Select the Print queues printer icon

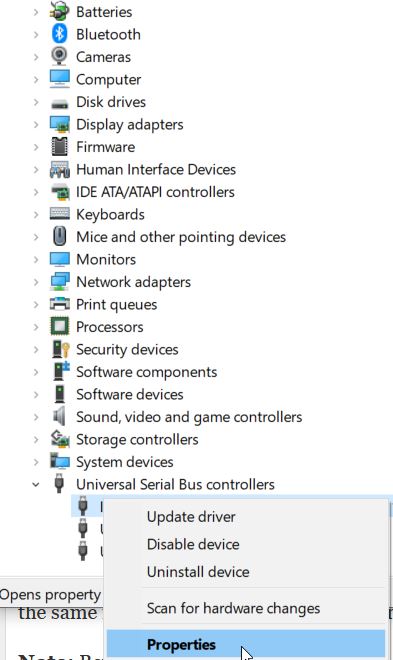click(x=59, y=304)
